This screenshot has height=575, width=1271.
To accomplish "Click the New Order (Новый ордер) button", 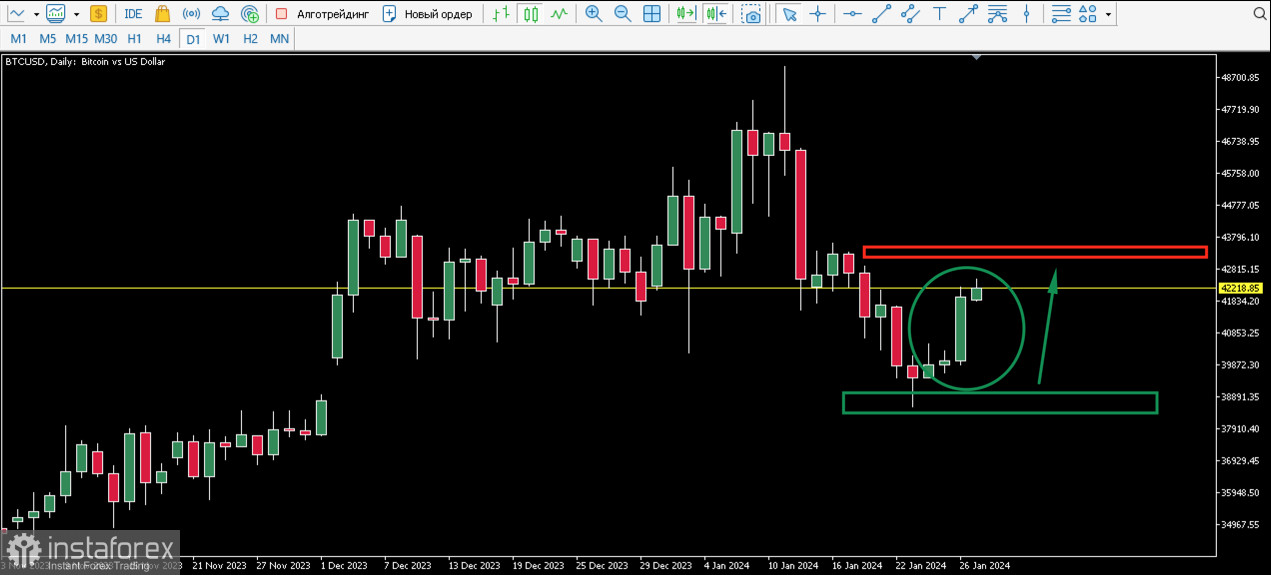I will click(x=428, y=14).
